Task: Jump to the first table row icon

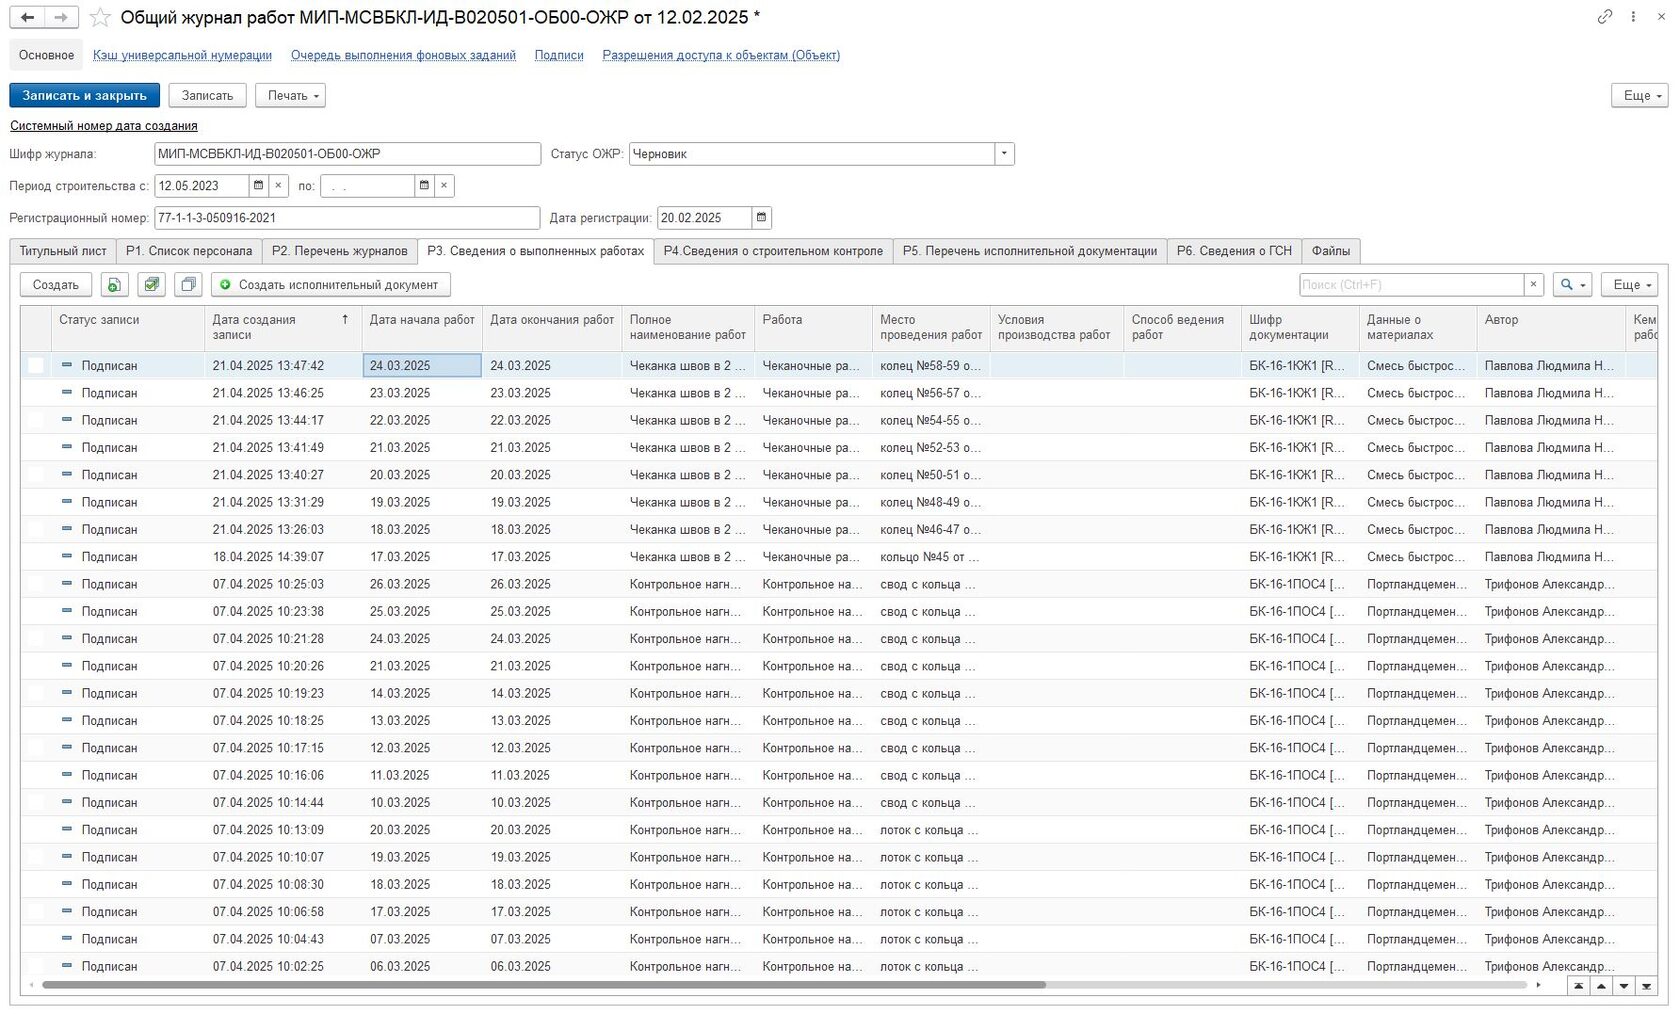Action: [x=1579, y=986]
